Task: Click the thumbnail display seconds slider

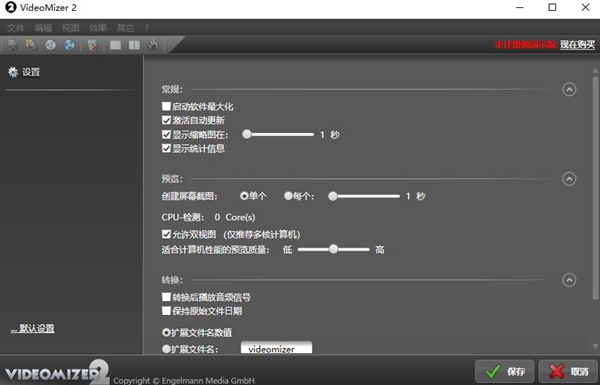Action: point(278,134)
